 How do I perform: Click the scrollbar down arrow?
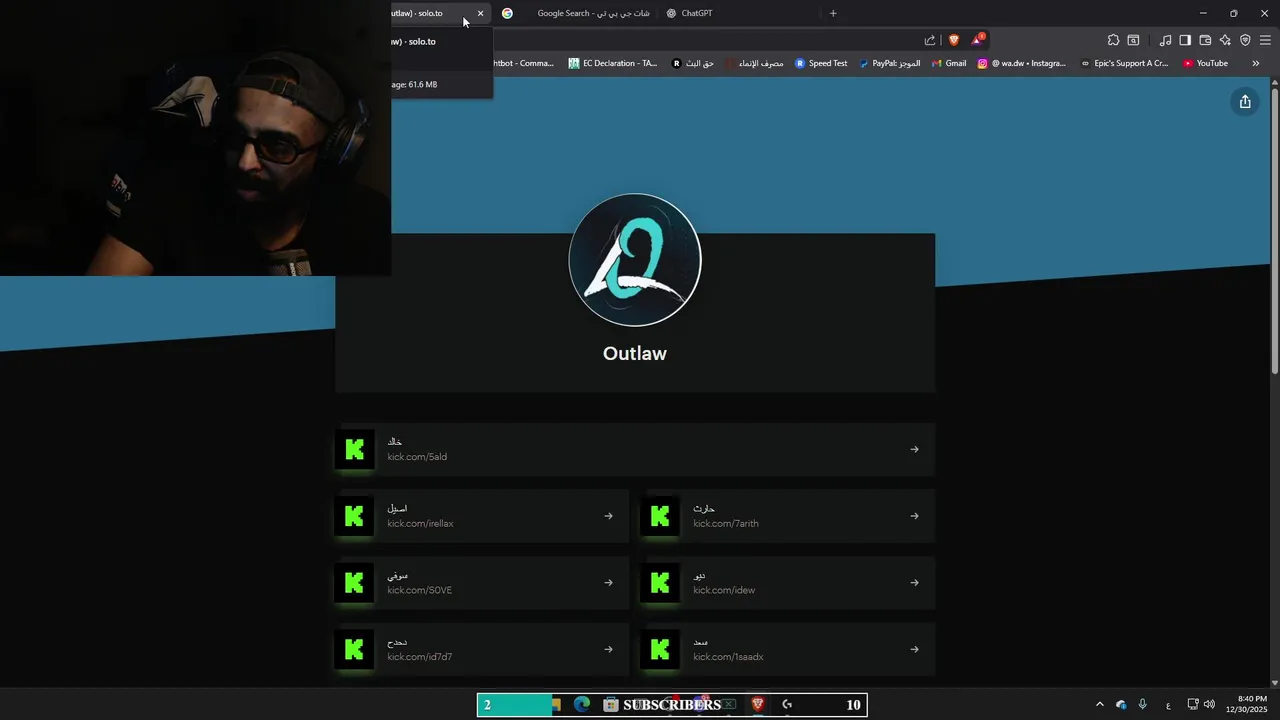[1274, 683]
